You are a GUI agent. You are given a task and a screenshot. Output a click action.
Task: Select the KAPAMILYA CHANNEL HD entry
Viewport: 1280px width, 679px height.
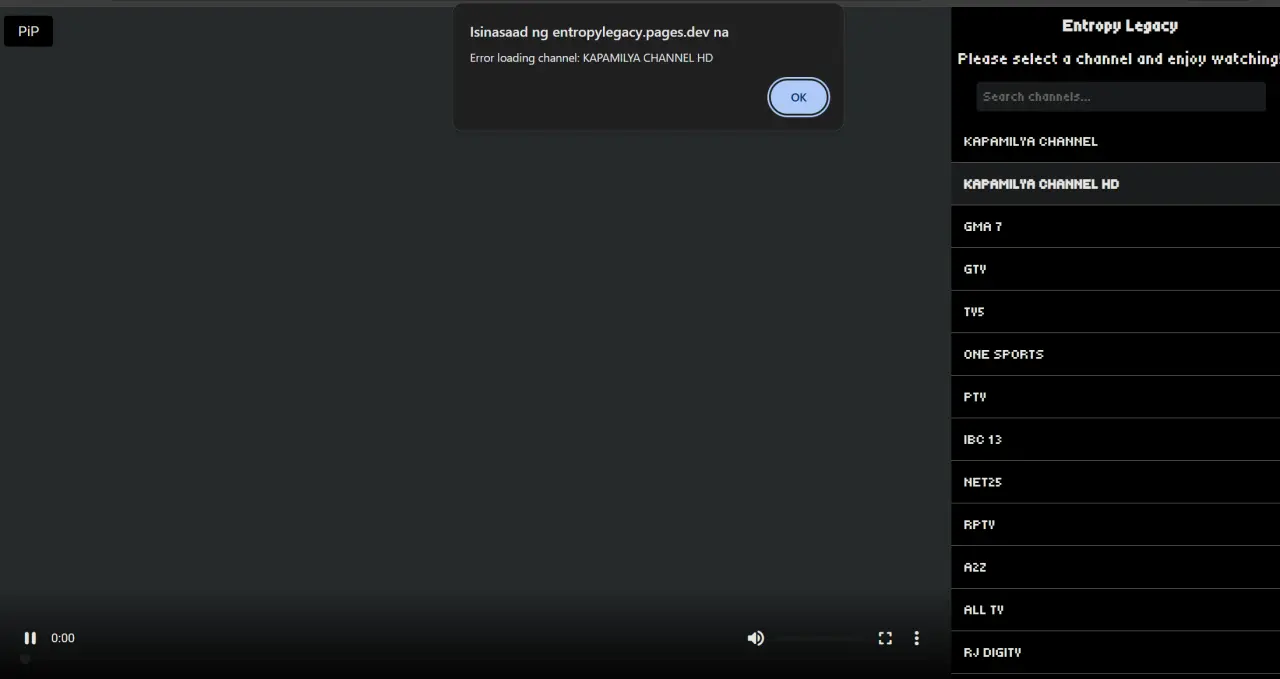click(x=1115, y=184)
